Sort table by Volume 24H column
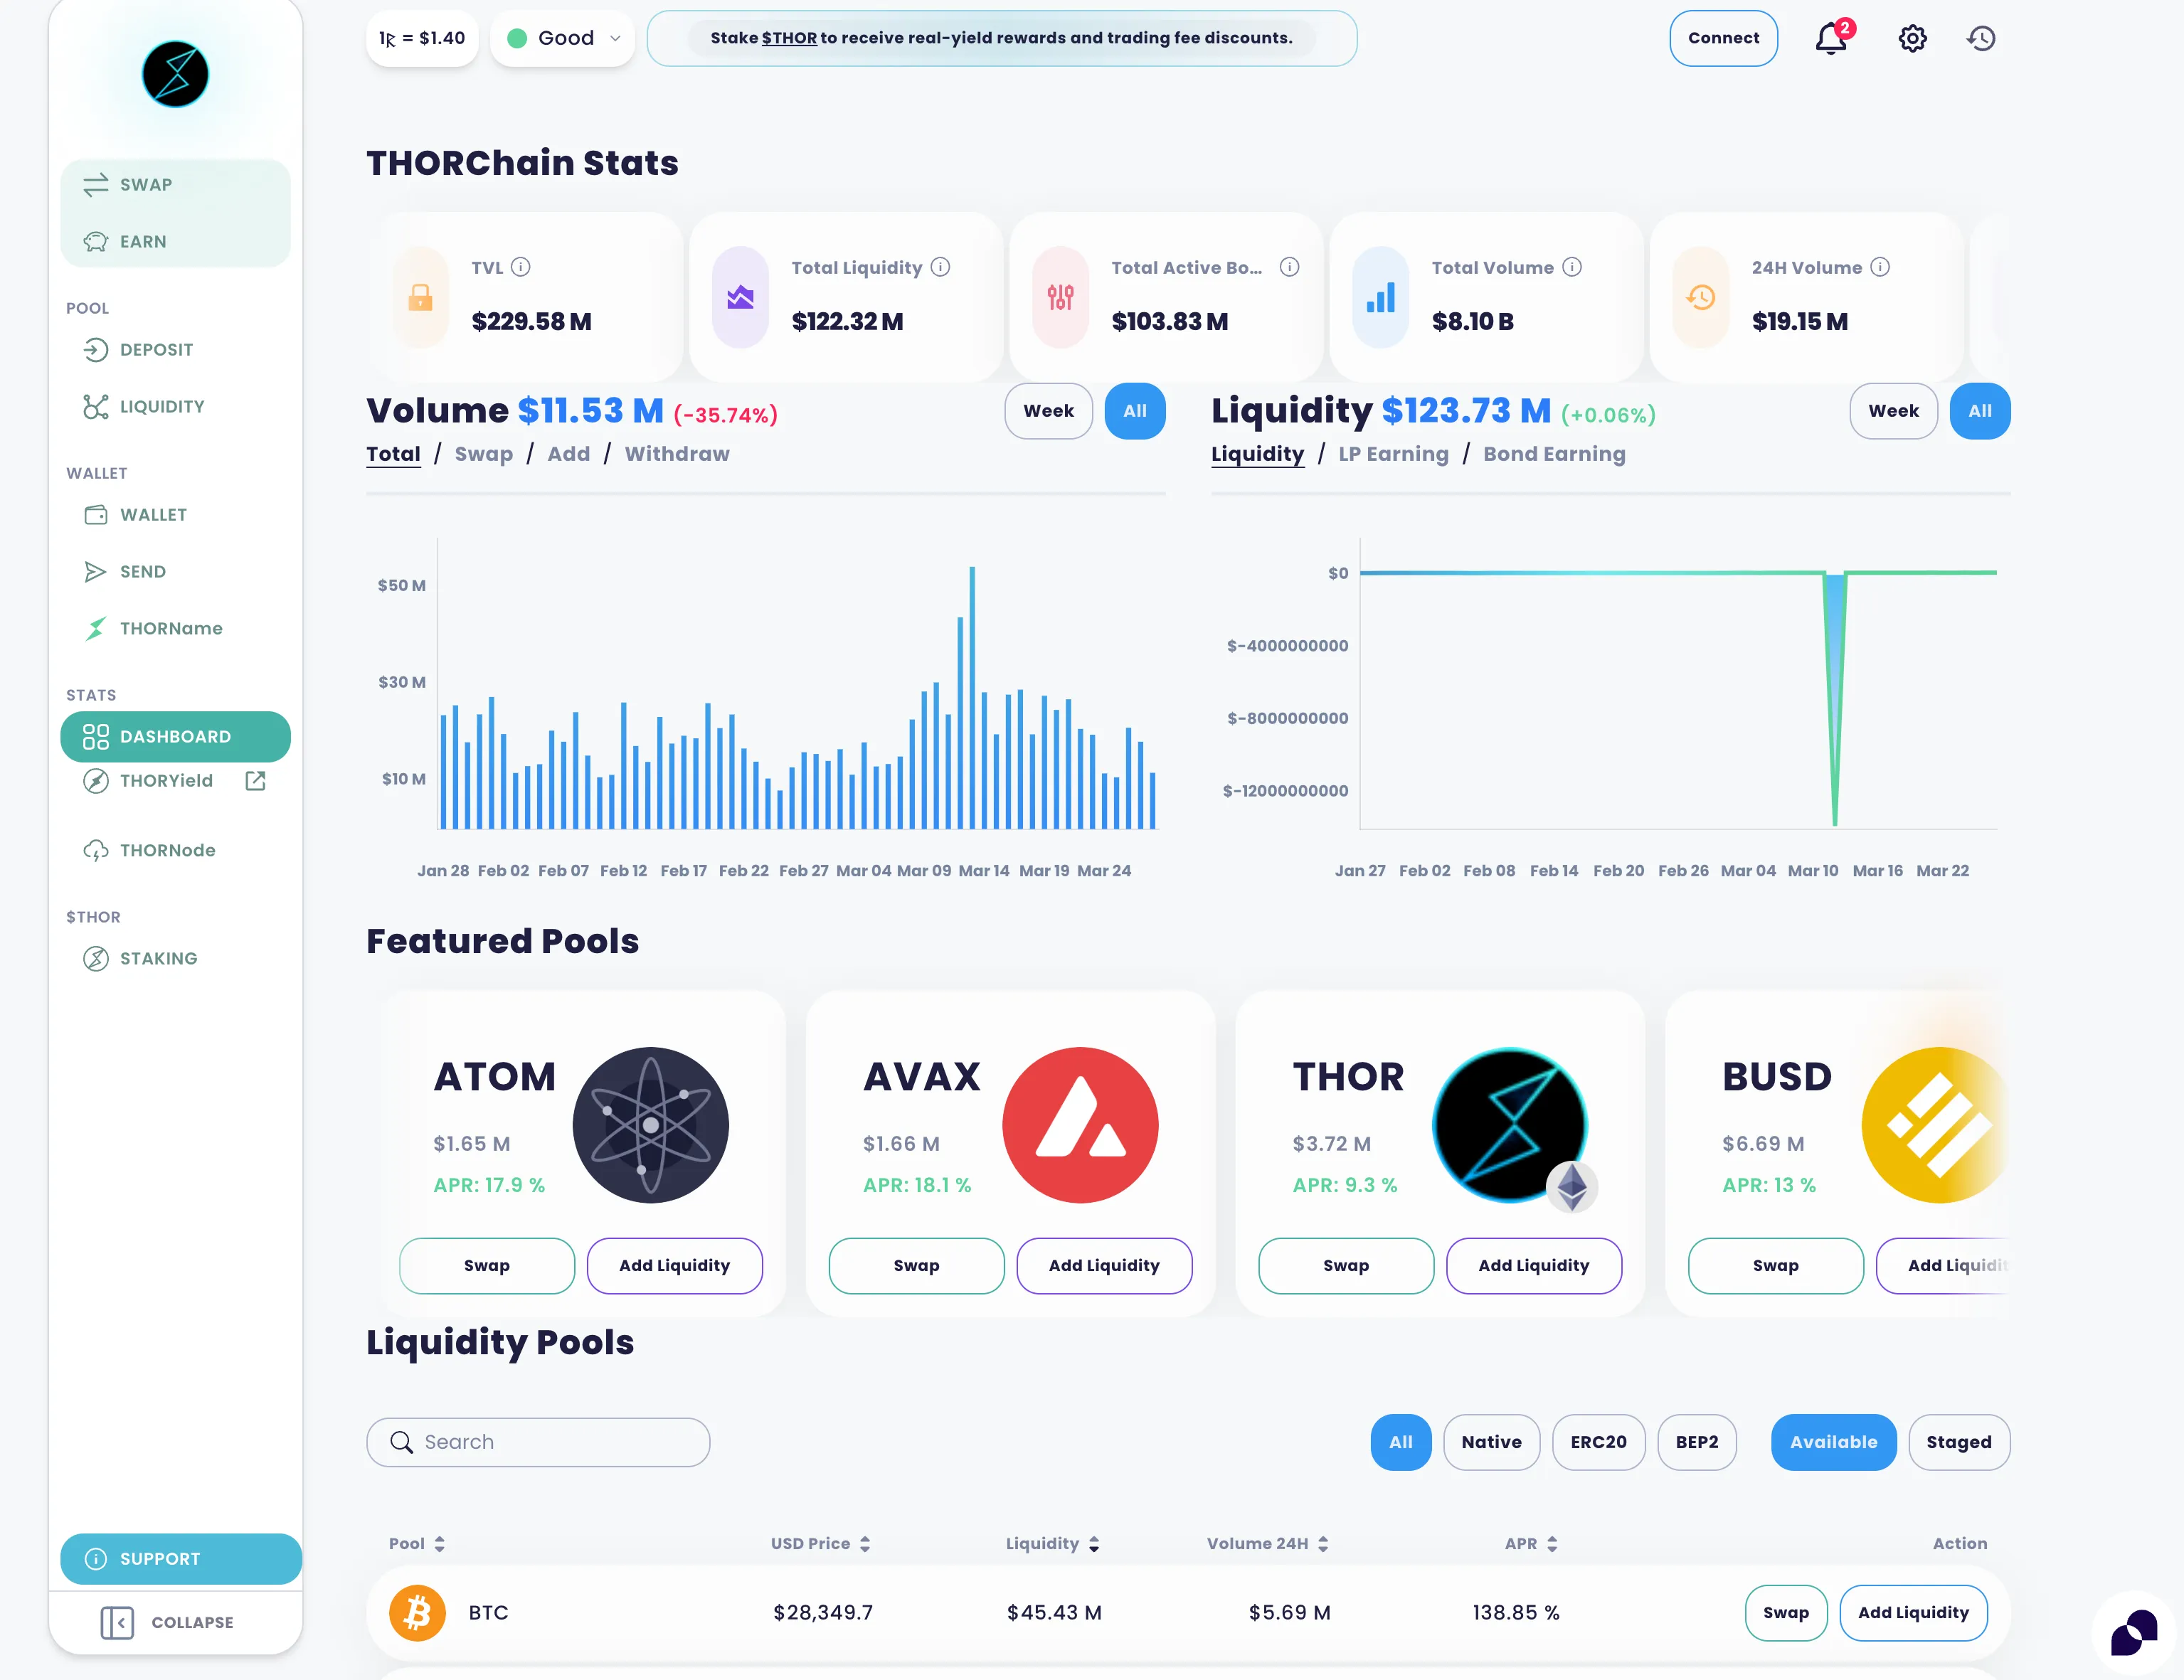 pyautogui.click(x=1268, y=1544)
